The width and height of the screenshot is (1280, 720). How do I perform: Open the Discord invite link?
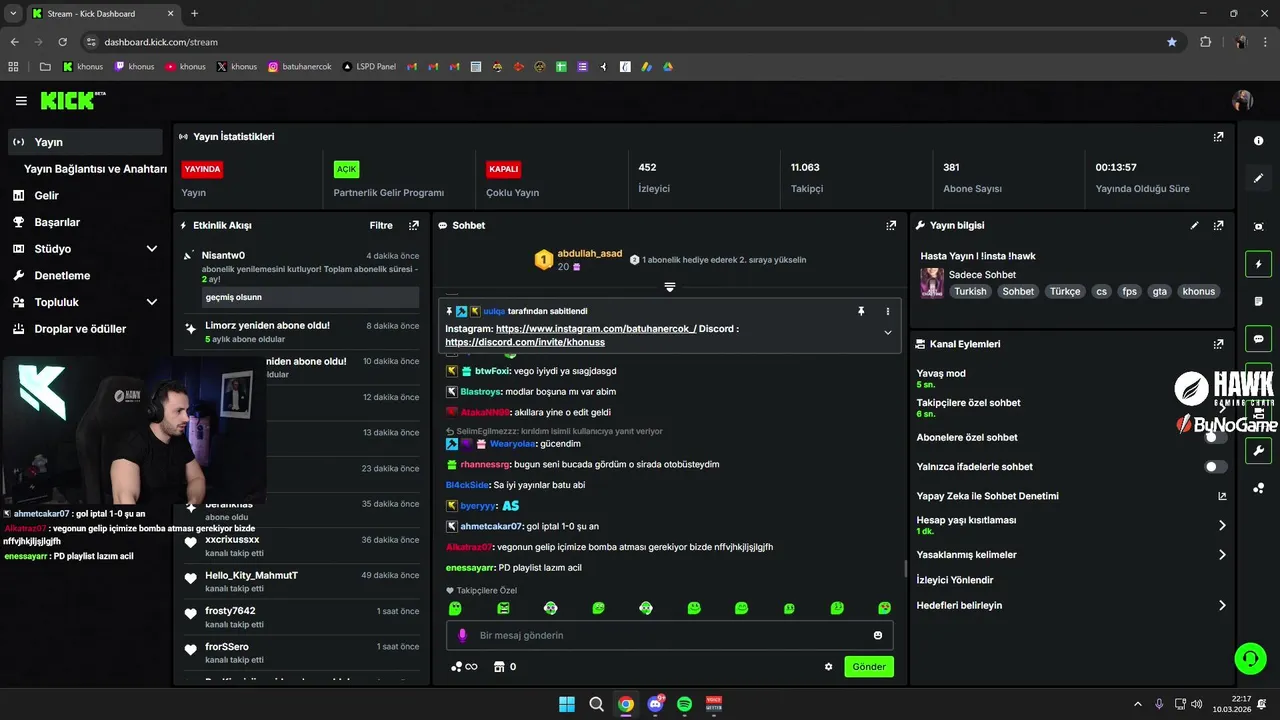(x=525, y=342)
